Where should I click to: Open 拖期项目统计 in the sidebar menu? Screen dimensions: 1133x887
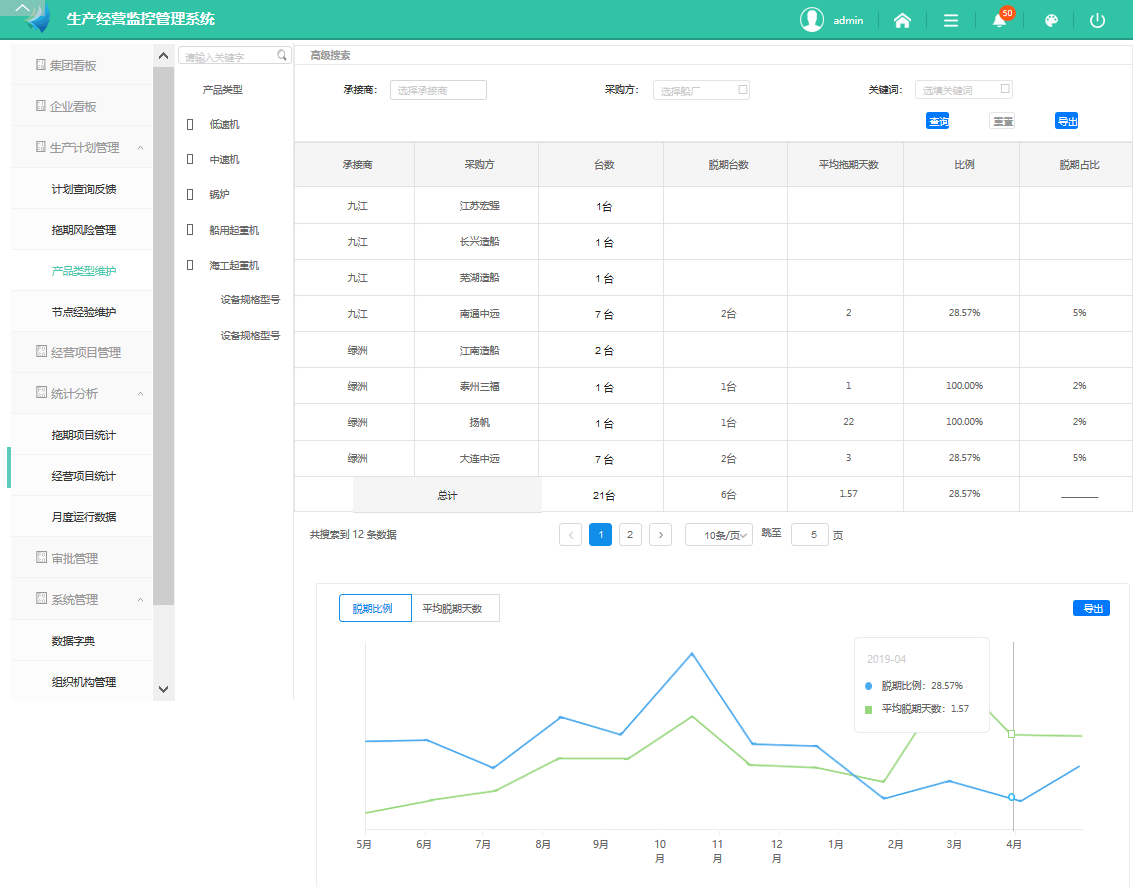[x=83, y=435]
